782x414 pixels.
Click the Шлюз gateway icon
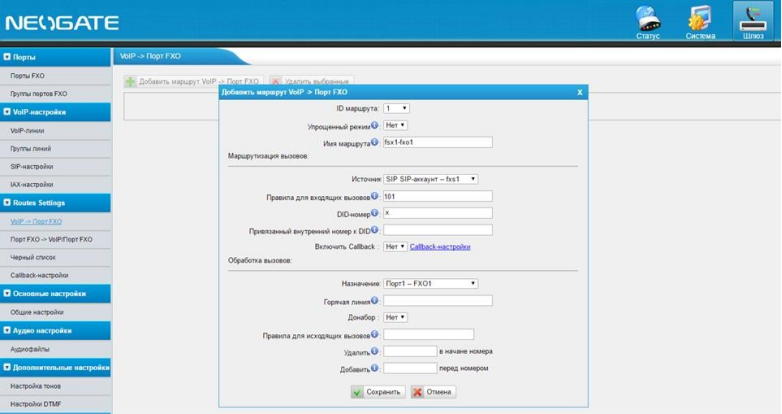coord(753,22)
